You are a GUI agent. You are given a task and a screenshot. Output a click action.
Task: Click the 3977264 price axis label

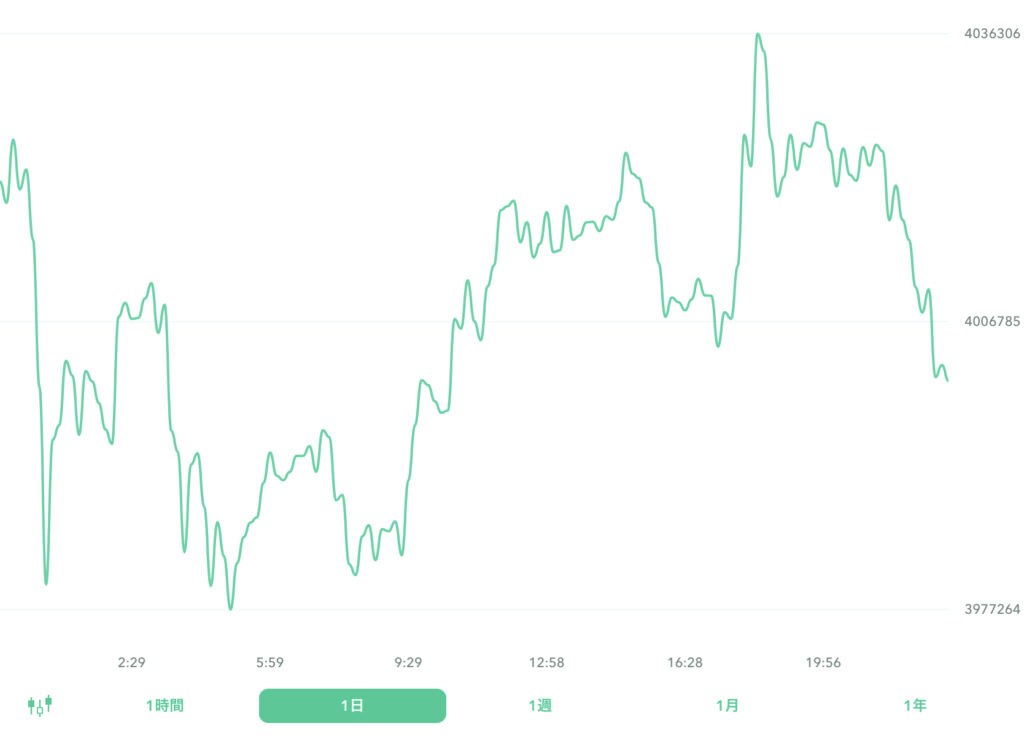coord(991,609)
